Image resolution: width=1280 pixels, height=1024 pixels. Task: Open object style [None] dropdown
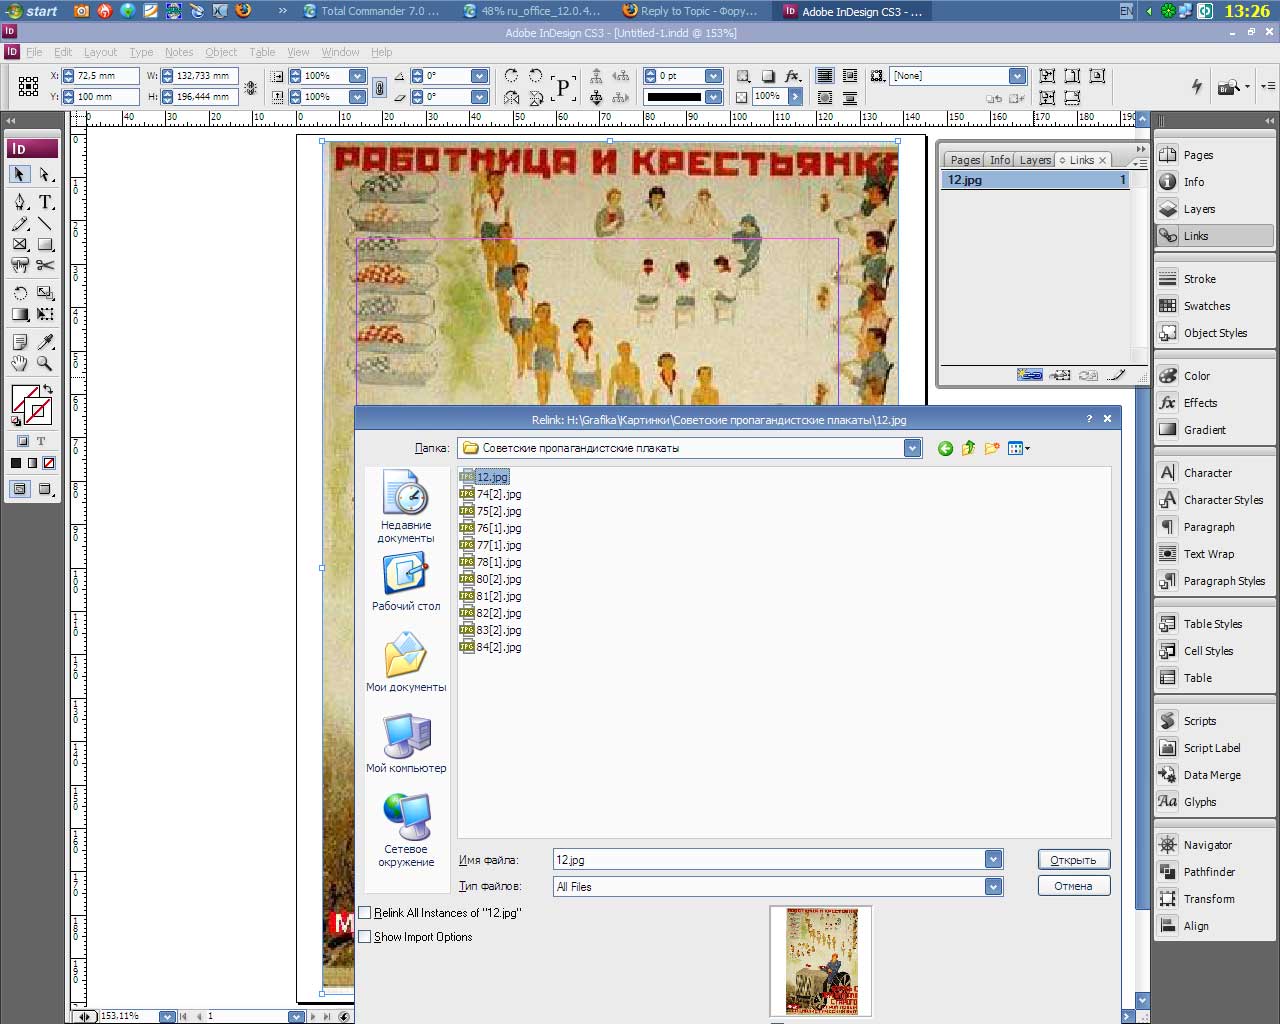click(1017, 76)
